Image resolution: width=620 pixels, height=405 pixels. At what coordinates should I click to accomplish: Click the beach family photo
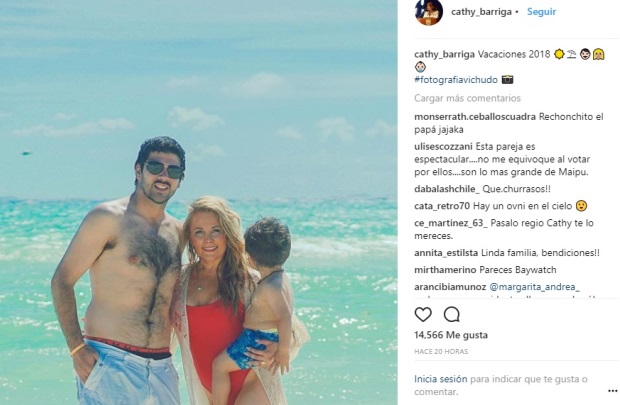point(198,202)
